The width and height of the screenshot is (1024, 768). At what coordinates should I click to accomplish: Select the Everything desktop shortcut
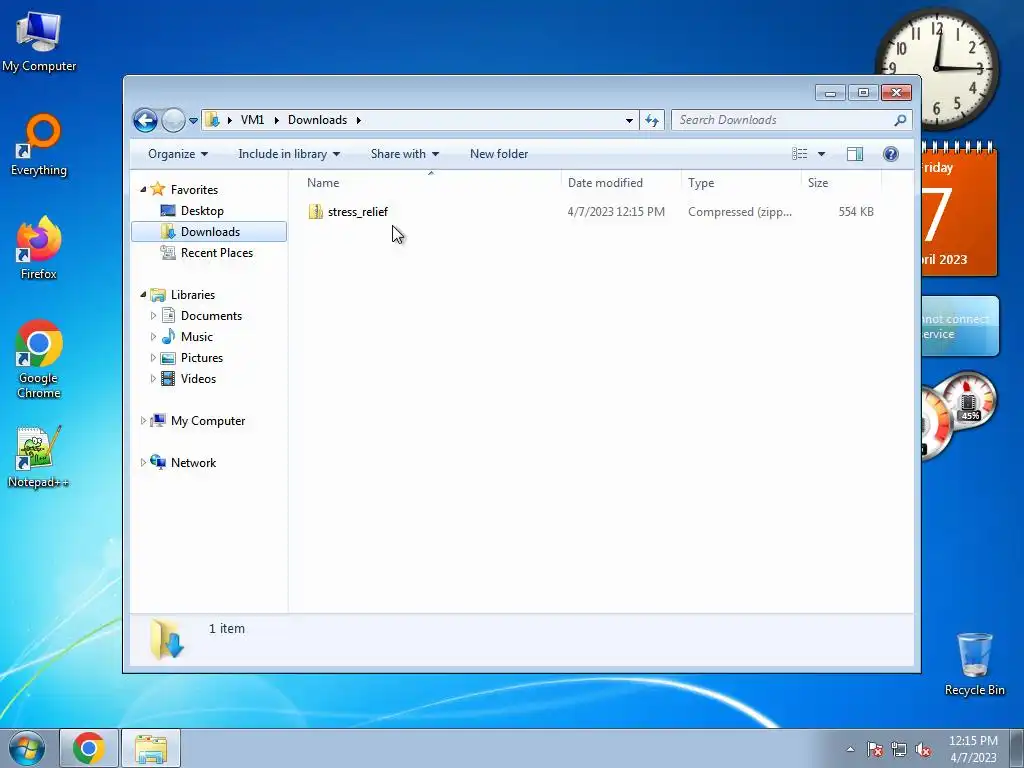click(x=39, y=146)
